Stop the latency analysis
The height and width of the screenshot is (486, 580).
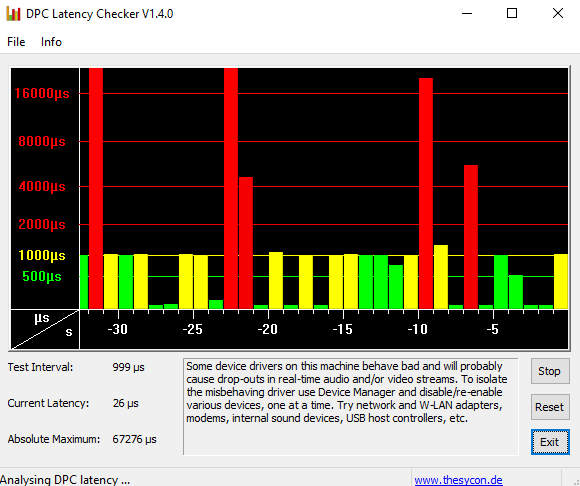[x=550, y=371]
